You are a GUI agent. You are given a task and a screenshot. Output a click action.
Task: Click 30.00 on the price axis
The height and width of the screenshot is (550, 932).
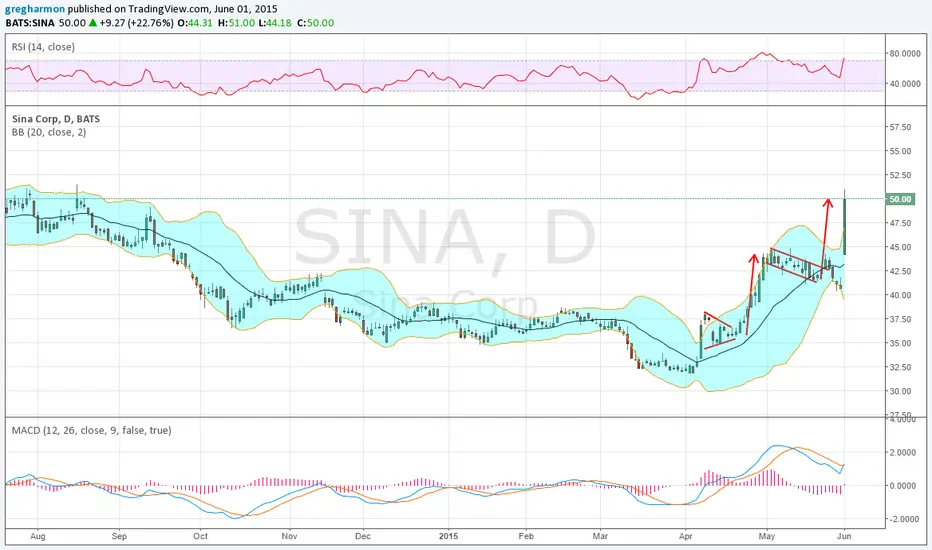tap(900, 391)
